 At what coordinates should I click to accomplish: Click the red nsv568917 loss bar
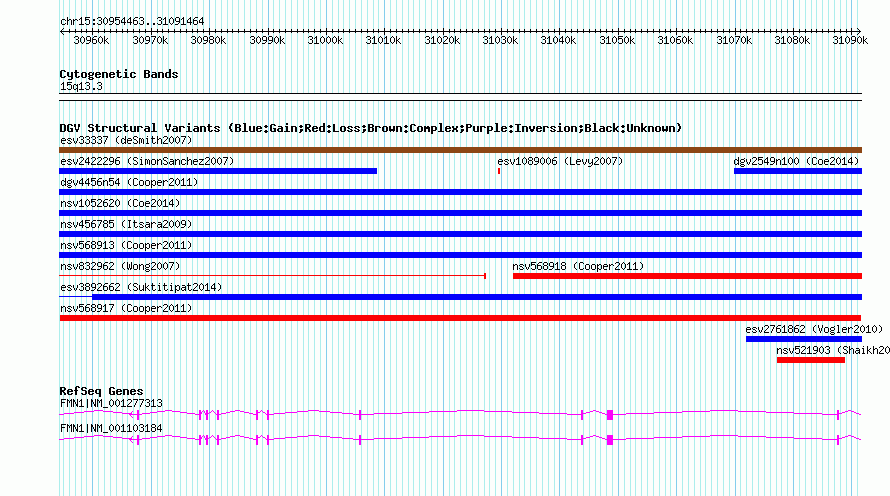pyautogui.click(x=460, y=318)
